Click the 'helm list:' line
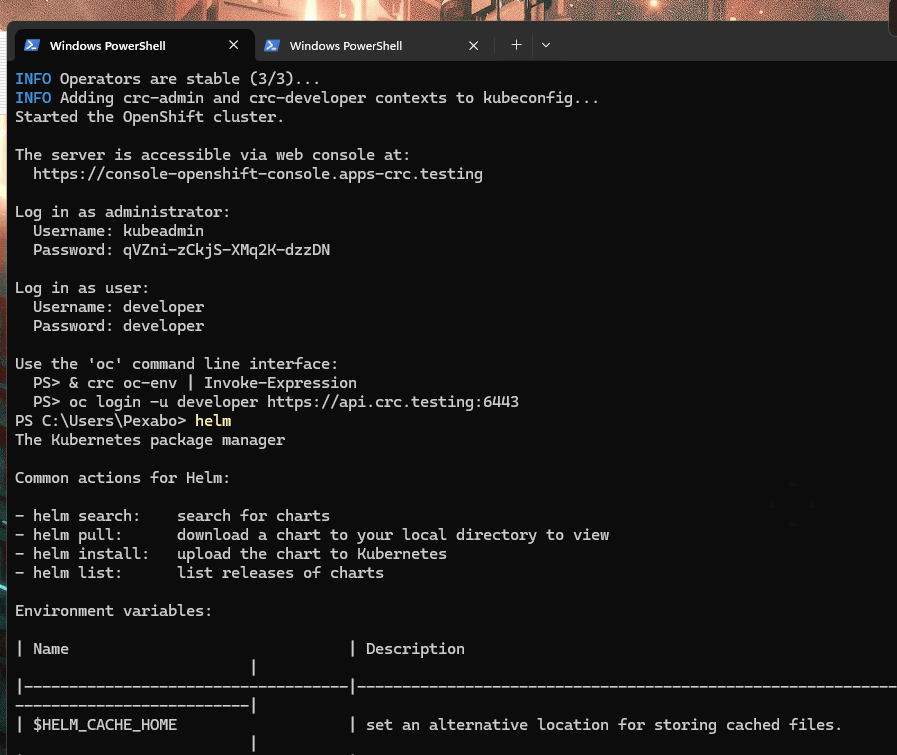The image size is (897, 755). [x=199, y=573]
